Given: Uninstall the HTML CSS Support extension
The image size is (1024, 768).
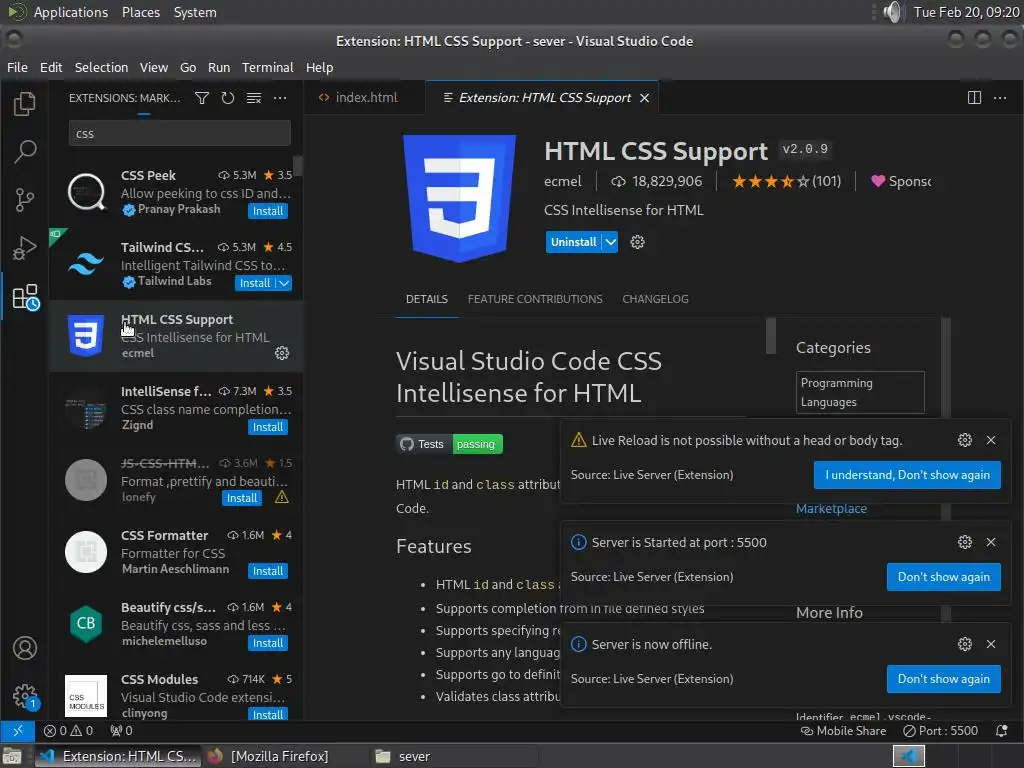Looking at the screenshot, I should click(x=573, y=242).
